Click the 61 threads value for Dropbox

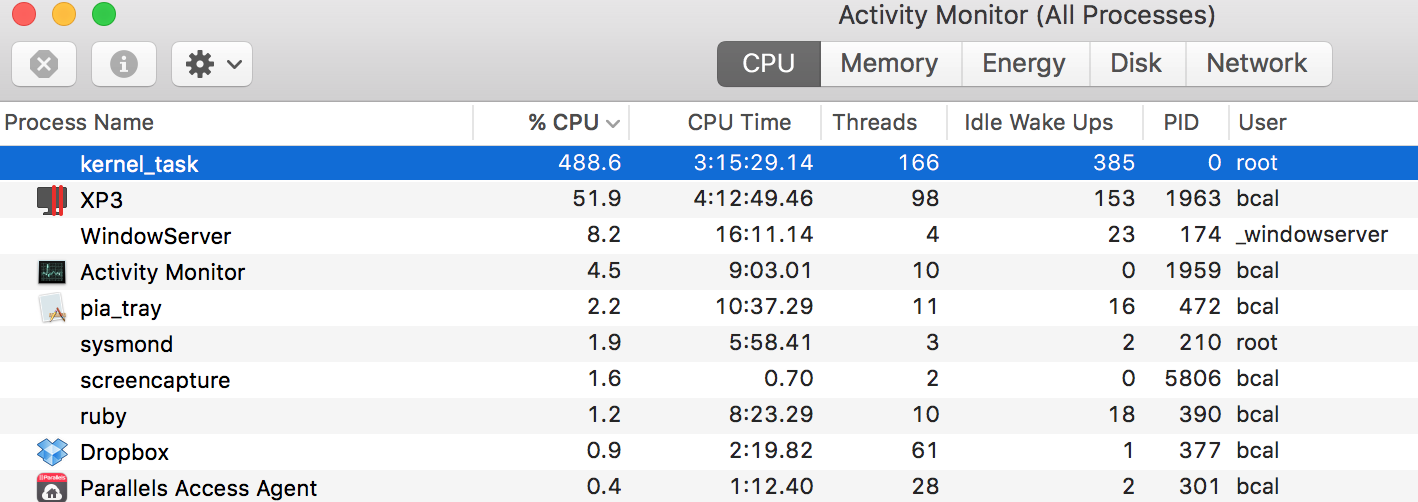pos(926,451)
